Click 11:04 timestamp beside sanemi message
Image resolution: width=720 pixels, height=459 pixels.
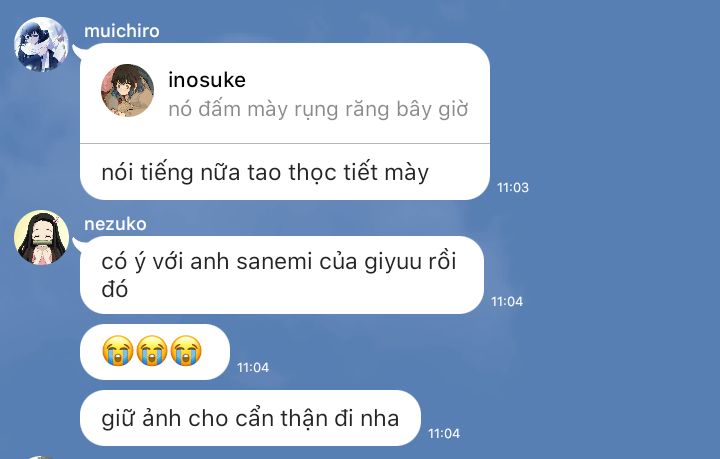507,302
